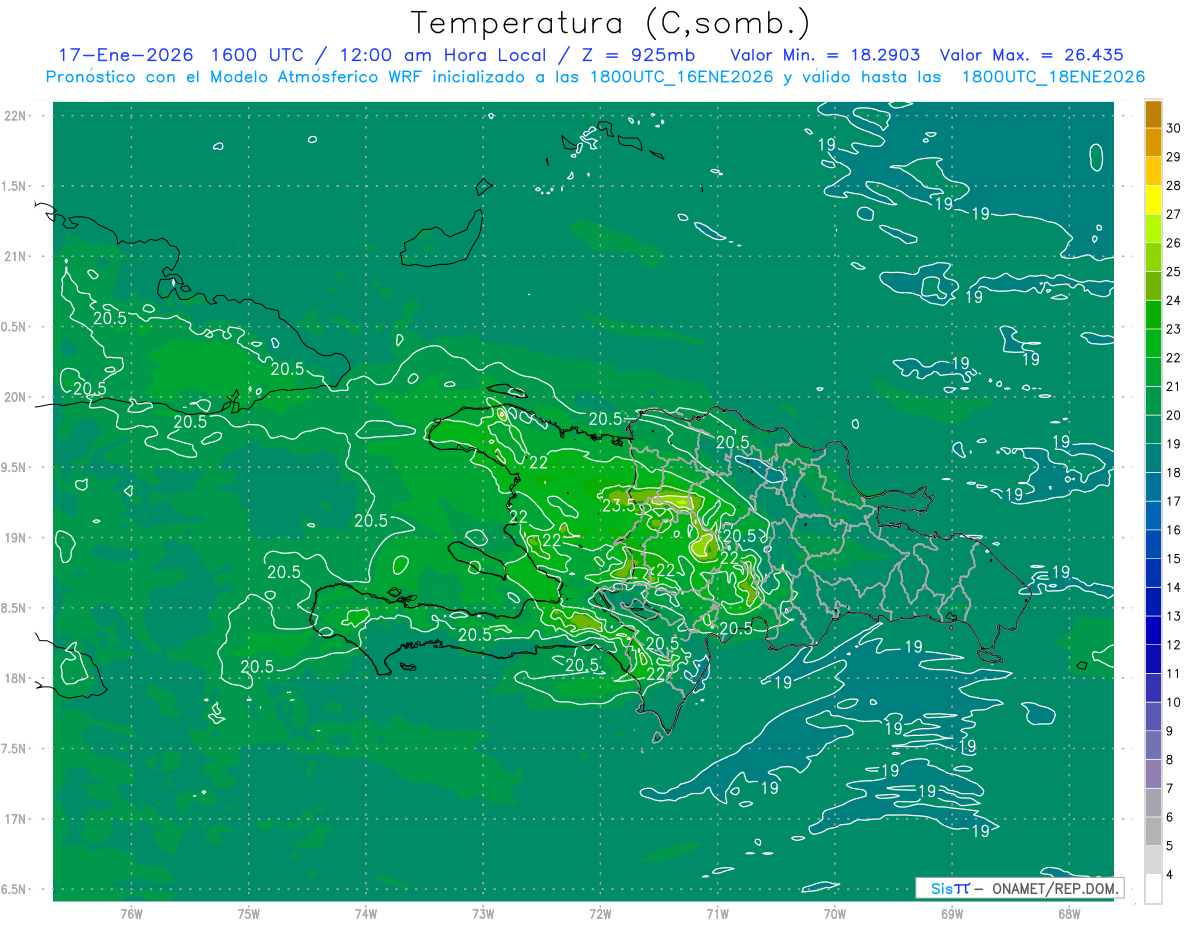Click the colorbar scale label "30"
Screen dimensions: 1200x927
point(1176,128)
